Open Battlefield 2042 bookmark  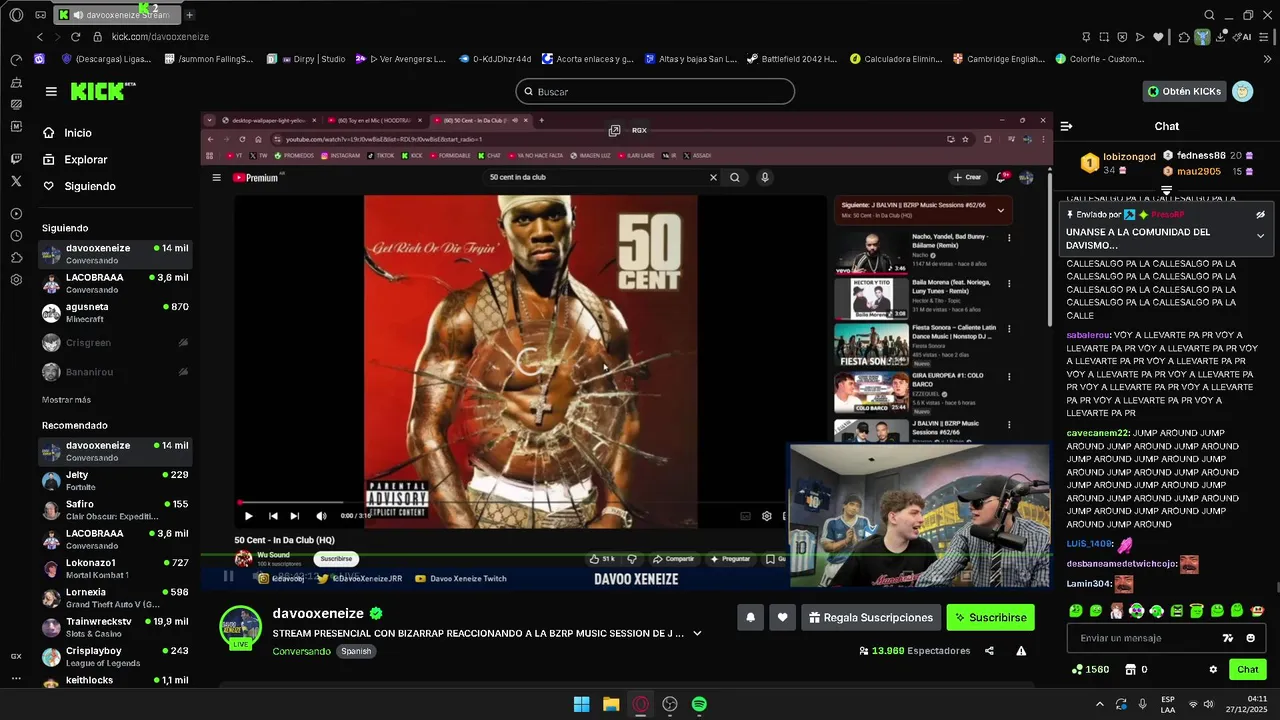(x=791, y=59)
